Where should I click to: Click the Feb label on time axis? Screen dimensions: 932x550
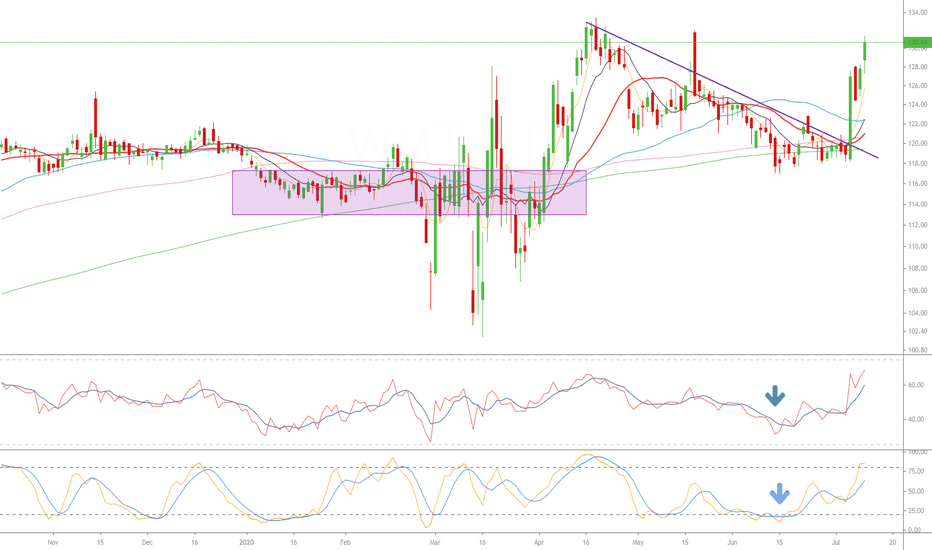[x=345, y=542]
